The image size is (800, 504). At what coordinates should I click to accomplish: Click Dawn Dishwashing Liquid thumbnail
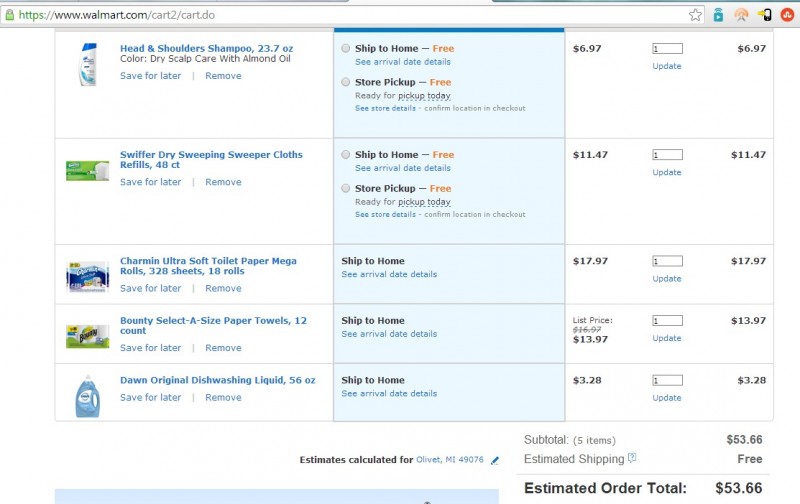(x=88, y=397)
